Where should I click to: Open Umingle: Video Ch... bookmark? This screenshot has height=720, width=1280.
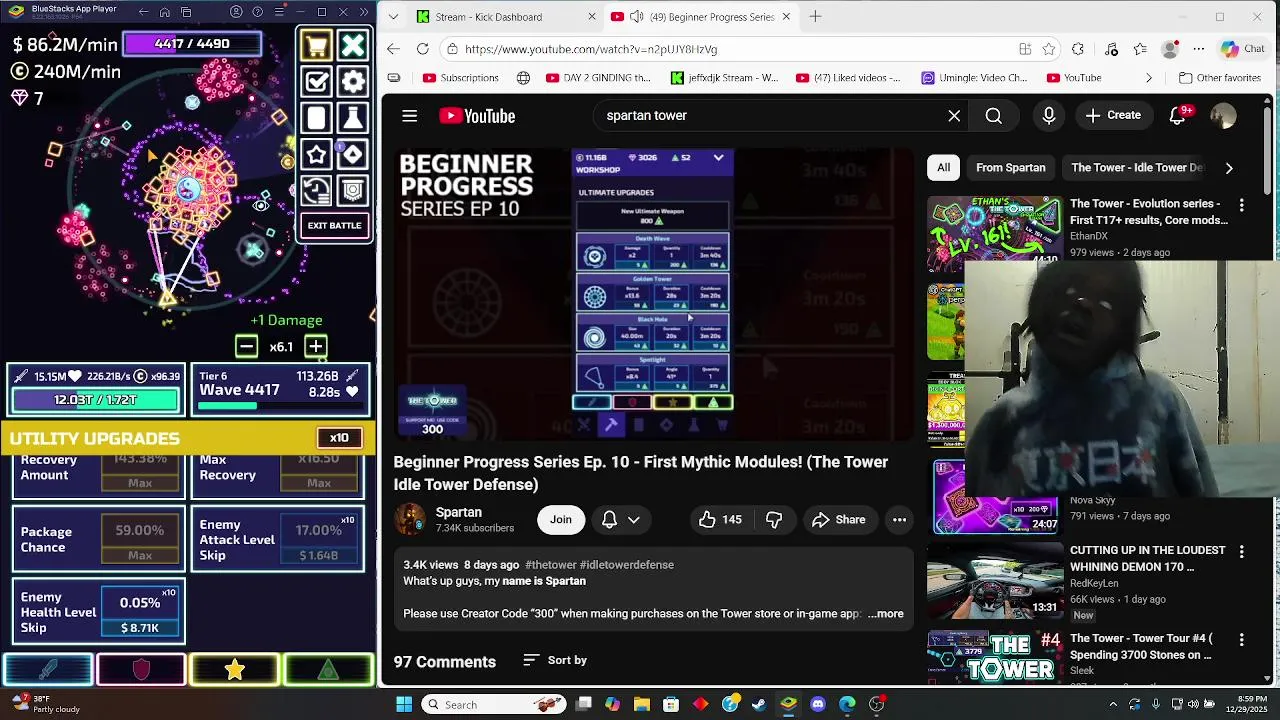point(975,78)
